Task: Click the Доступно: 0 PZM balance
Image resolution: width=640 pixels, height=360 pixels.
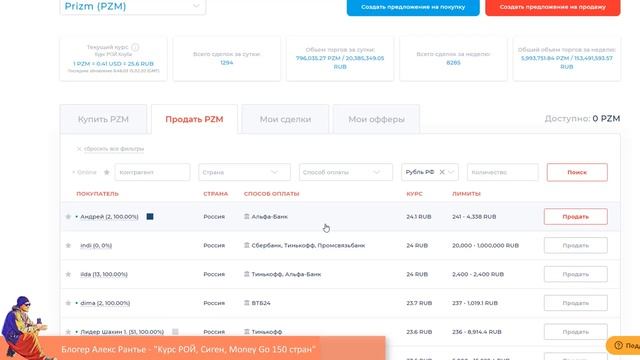Action: pos(582,119)
